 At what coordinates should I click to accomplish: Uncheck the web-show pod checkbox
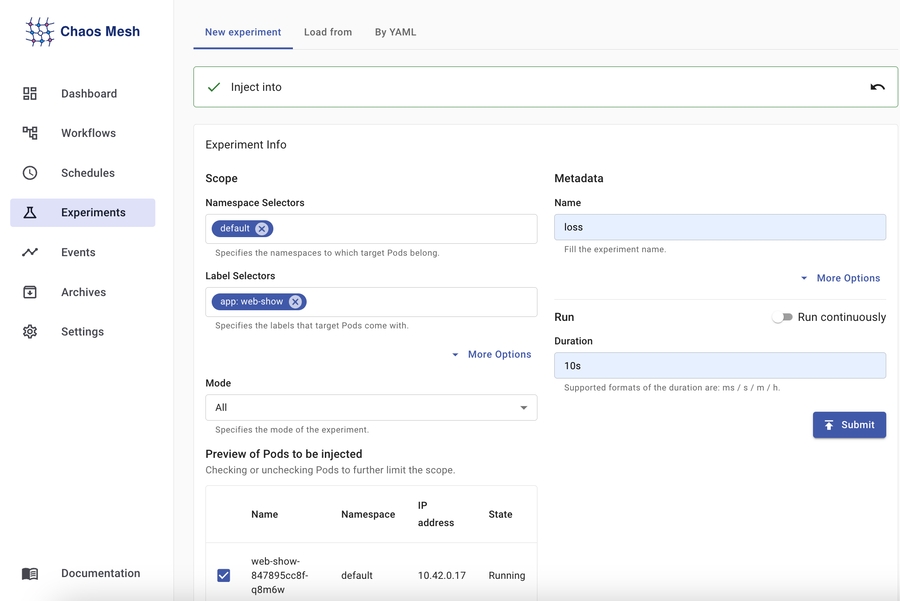[224, 575]
